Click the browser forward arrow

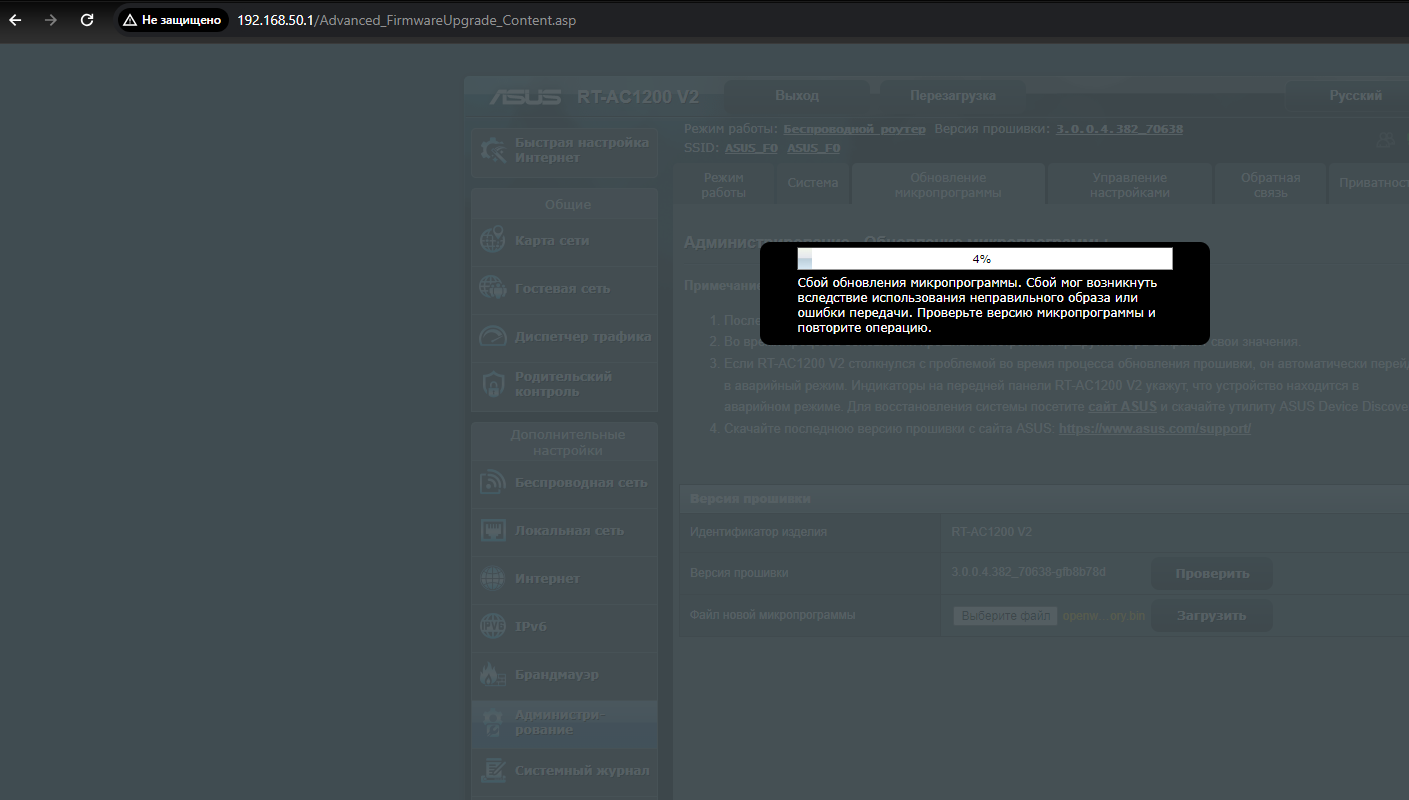(x=51, y=20)
